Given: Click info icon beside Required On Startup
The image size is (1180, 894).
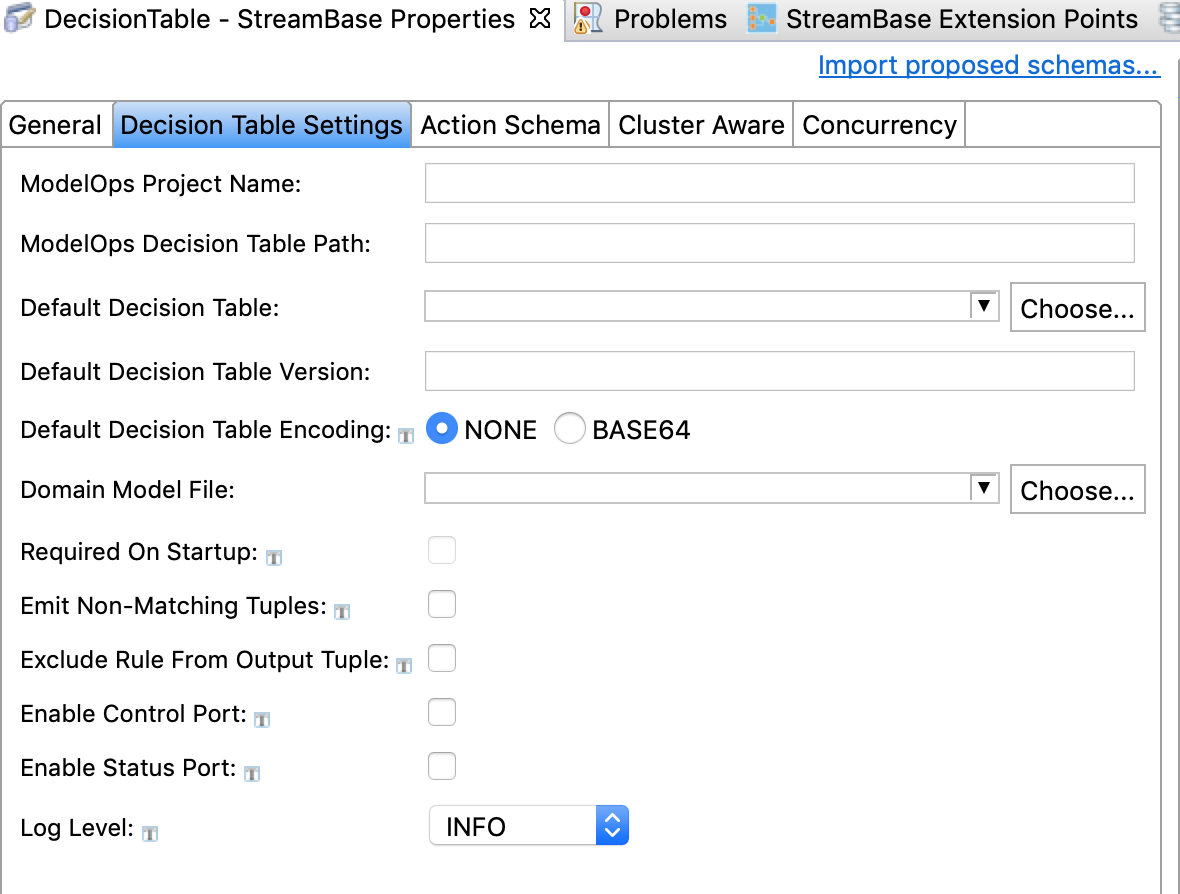Looking at the screenshot, I should pyautogui.click(x=273, y=557).
